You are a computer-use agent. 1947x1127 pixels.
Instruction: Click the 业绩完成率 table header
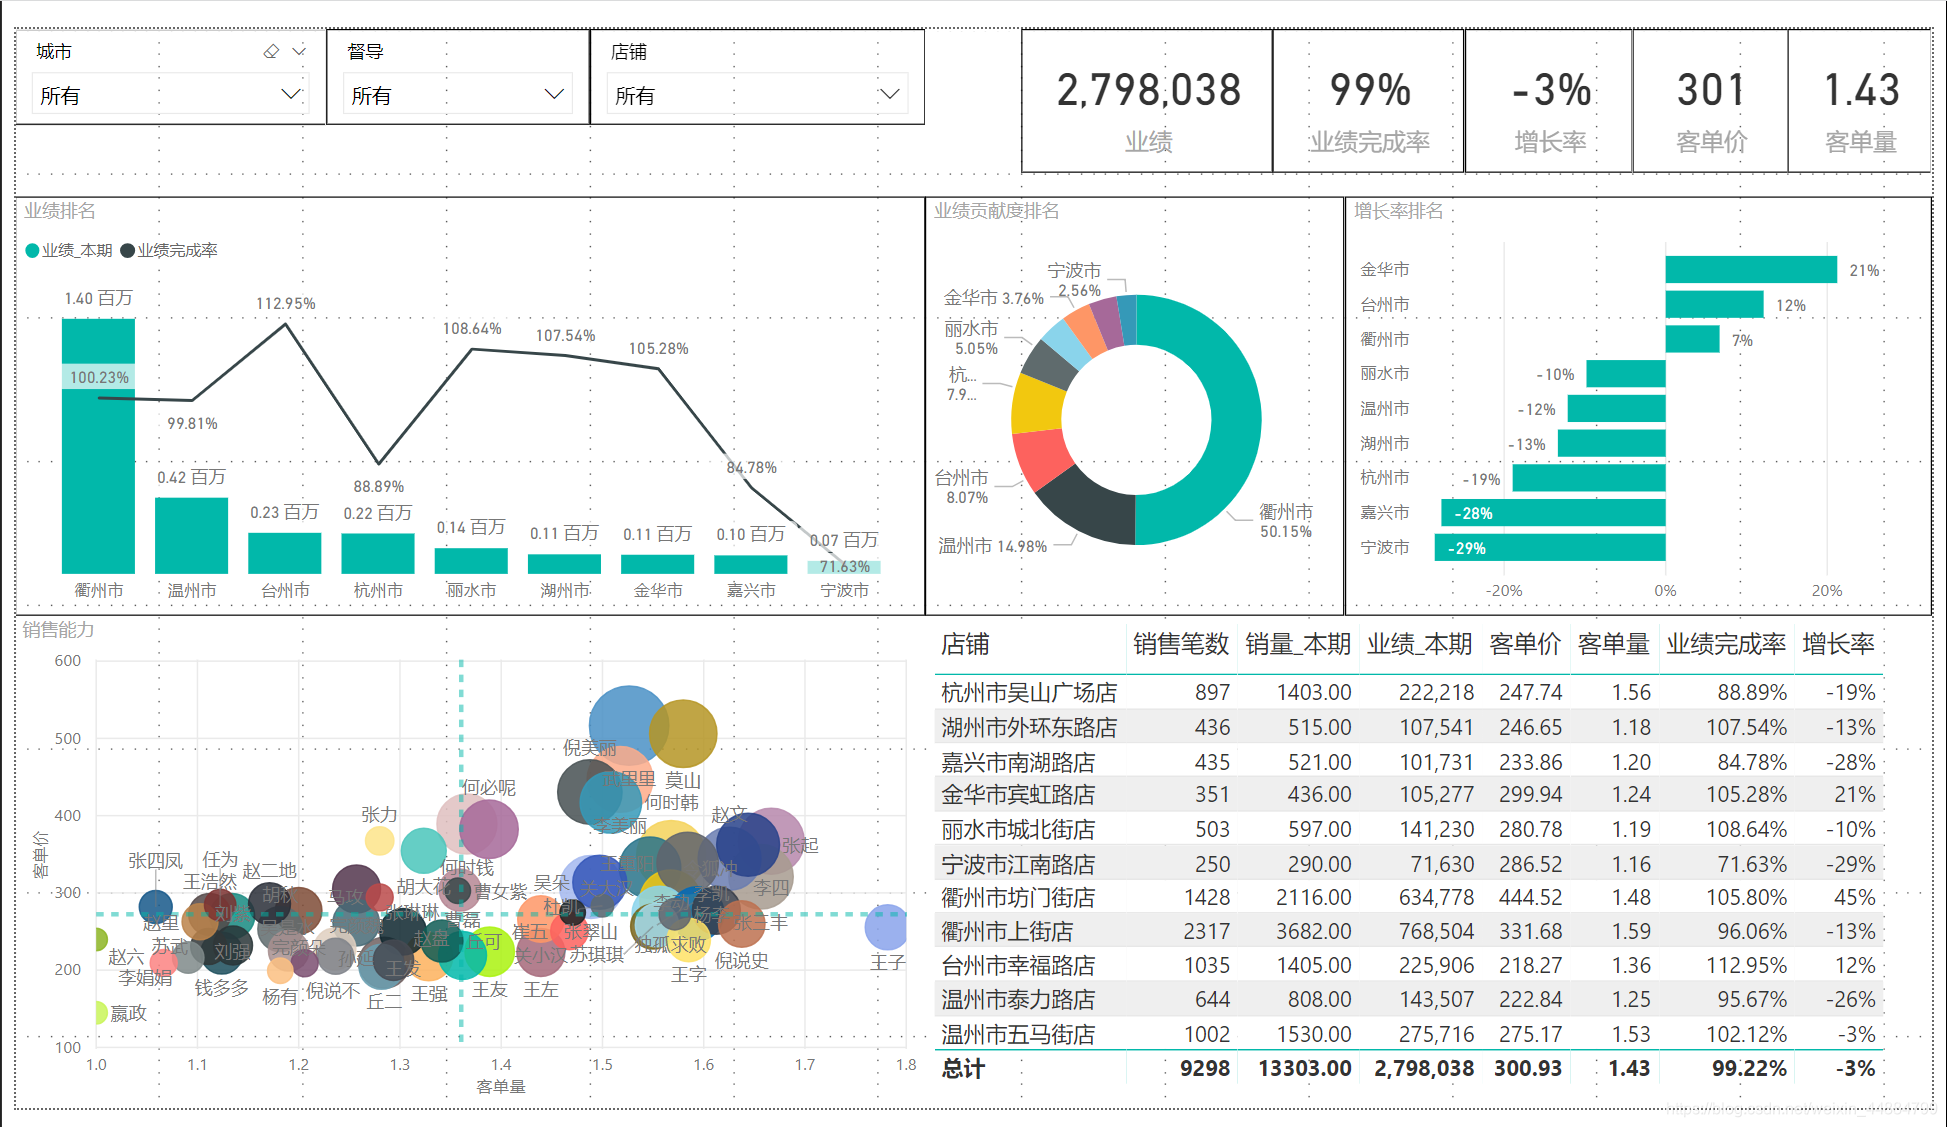(1725, 645)
